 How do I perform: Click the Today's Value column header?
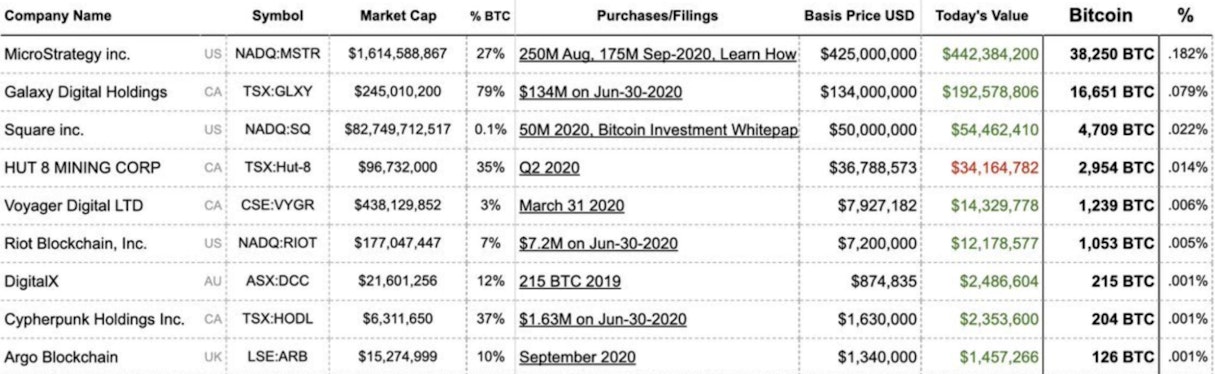pyautogui.click(x=981, y=16)
